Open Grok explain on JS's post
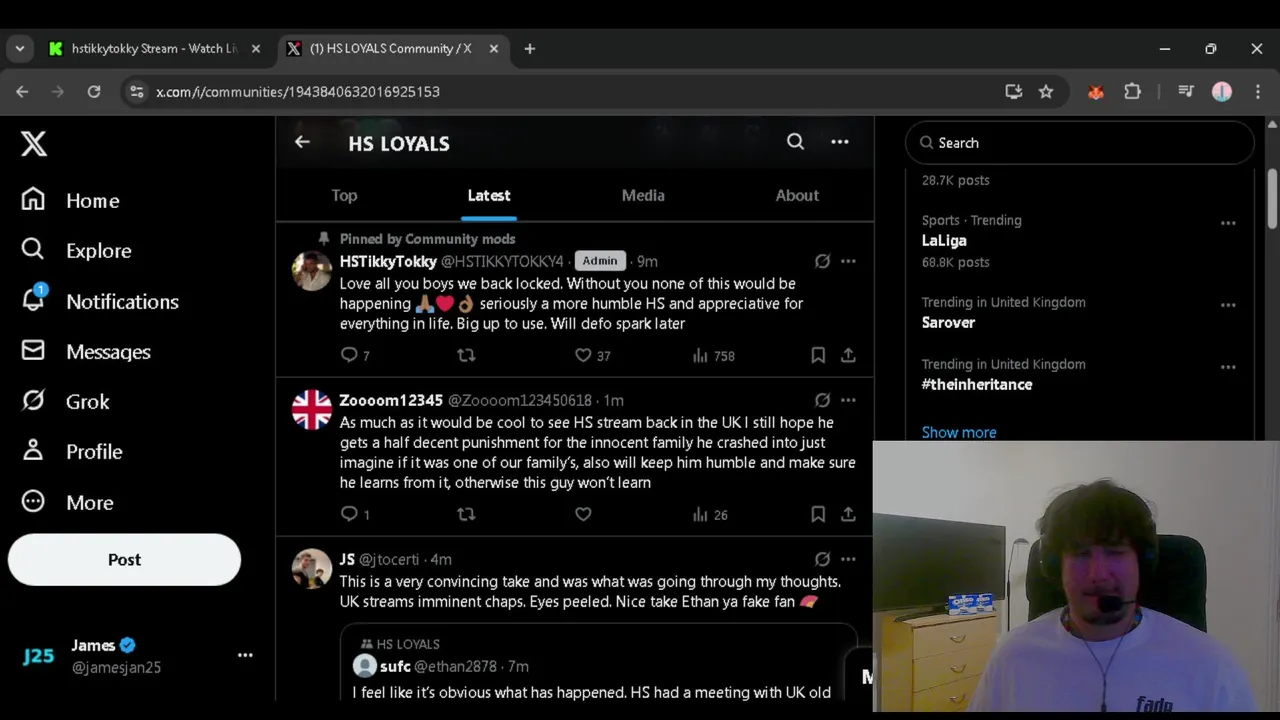 [822, 559]
